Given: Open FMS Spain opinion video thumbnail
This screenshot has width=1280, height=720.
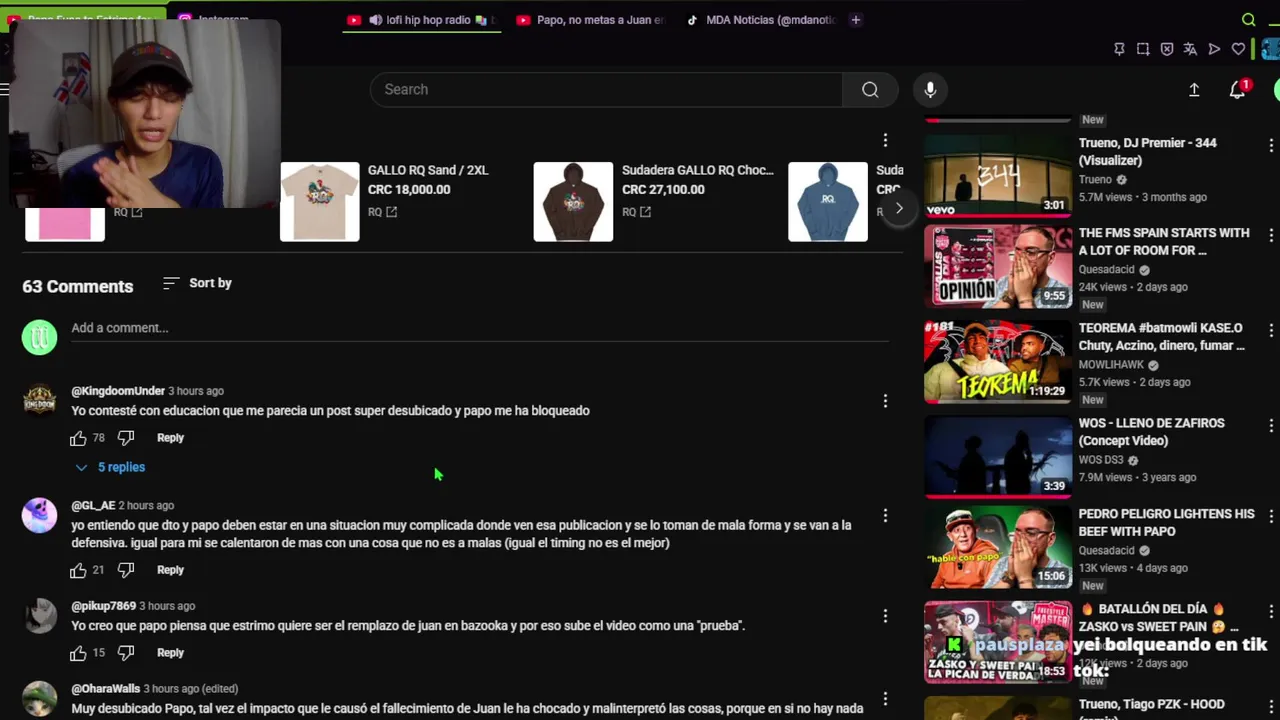Looking at the screenshot, I should (x=997, y=266).
